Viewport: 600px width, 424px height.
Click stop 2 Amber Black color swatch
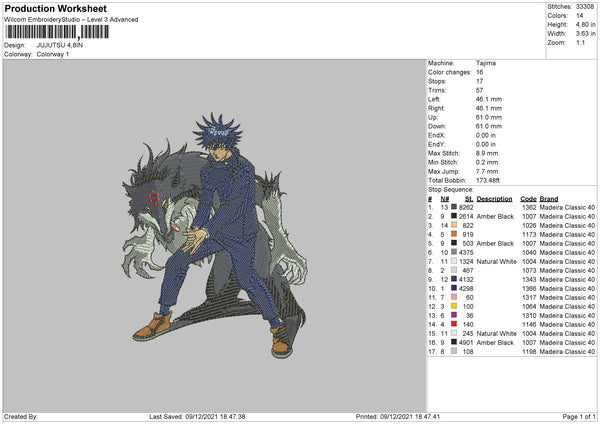click(454, 216)
